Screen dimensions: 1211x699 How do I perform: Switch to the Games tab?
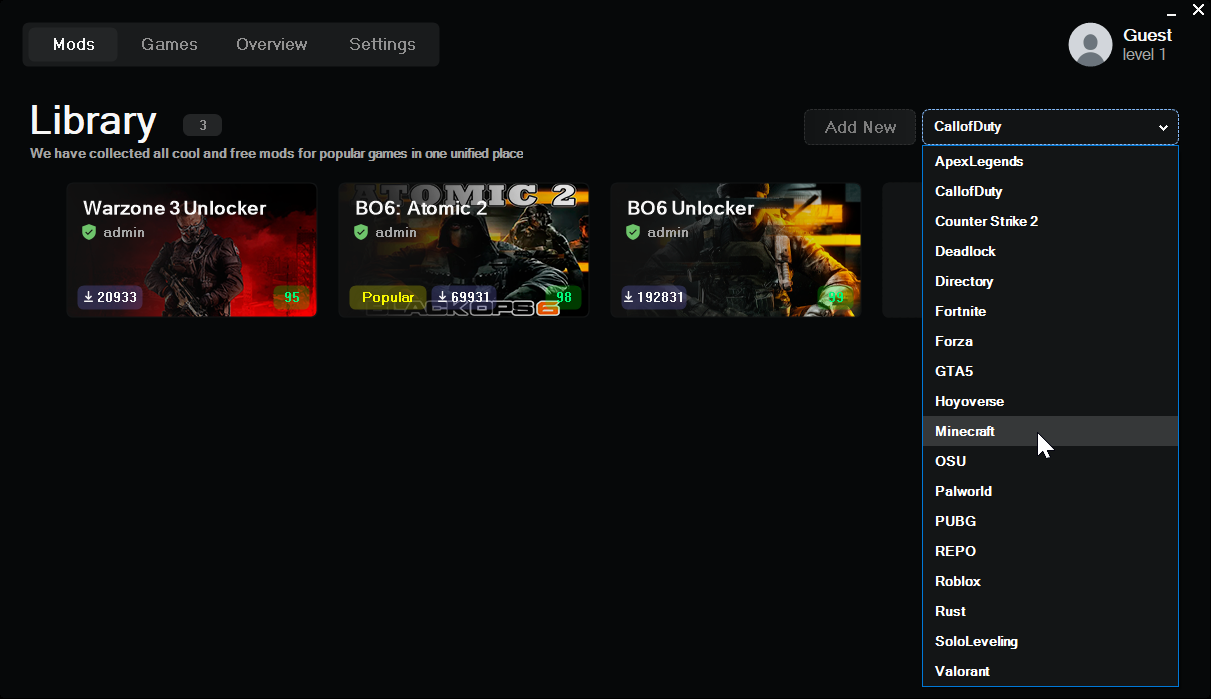[x=169, y=44]
